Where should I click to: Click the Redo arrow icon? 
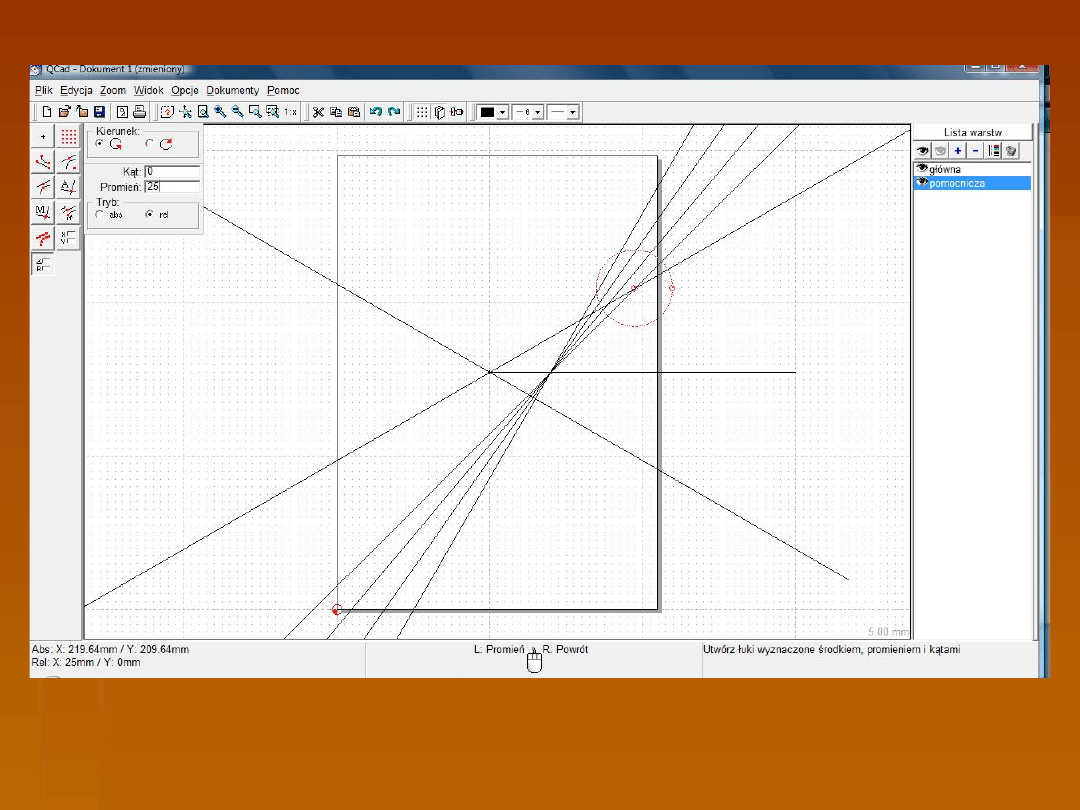tap(394, 112)
